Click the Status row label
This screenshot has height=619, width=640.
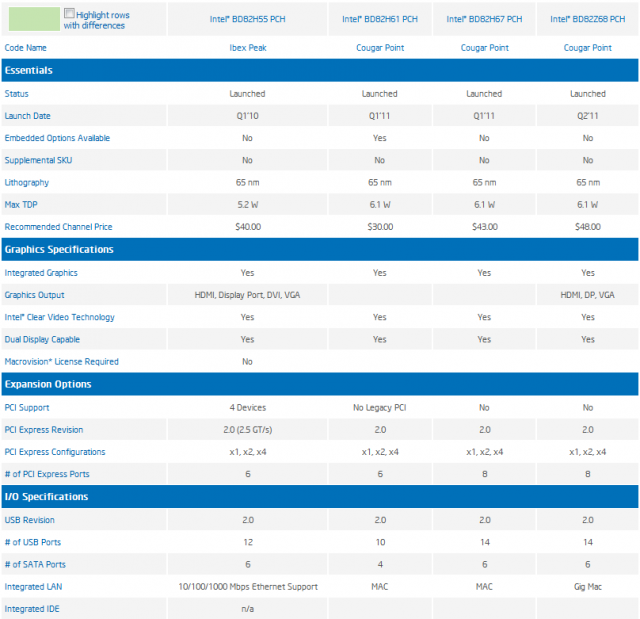[x=16, y=94]
